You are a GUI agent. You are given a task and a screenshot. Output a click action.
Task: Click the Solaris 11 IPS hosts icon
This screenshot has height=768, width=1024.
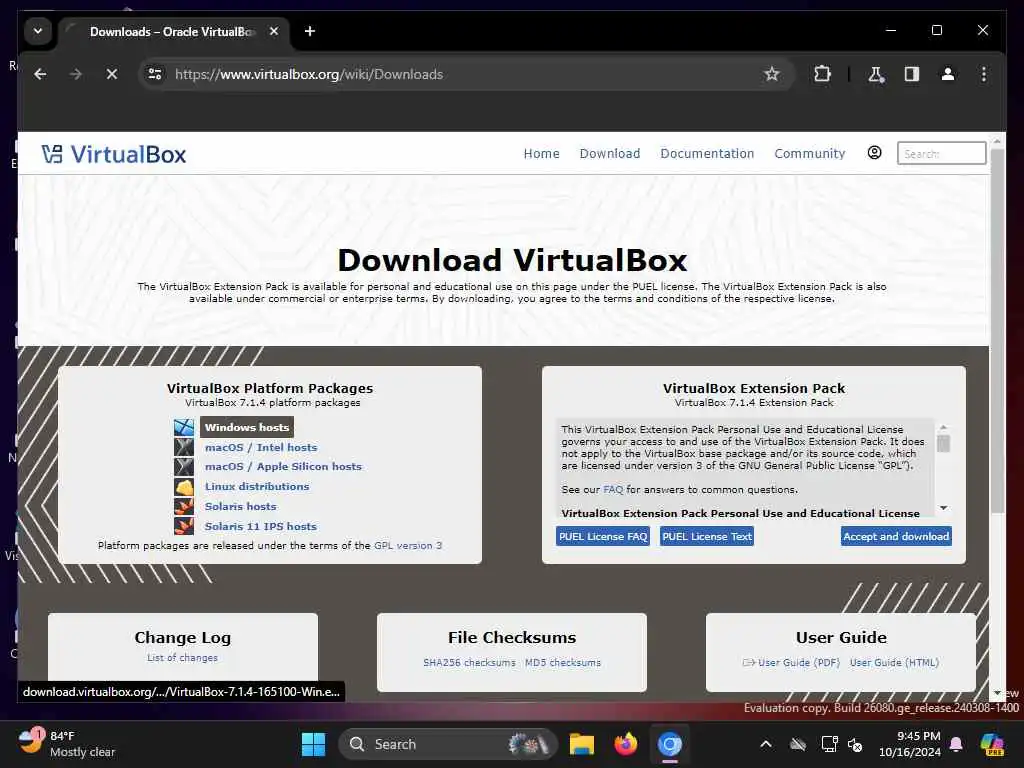(x=184, y=526)
